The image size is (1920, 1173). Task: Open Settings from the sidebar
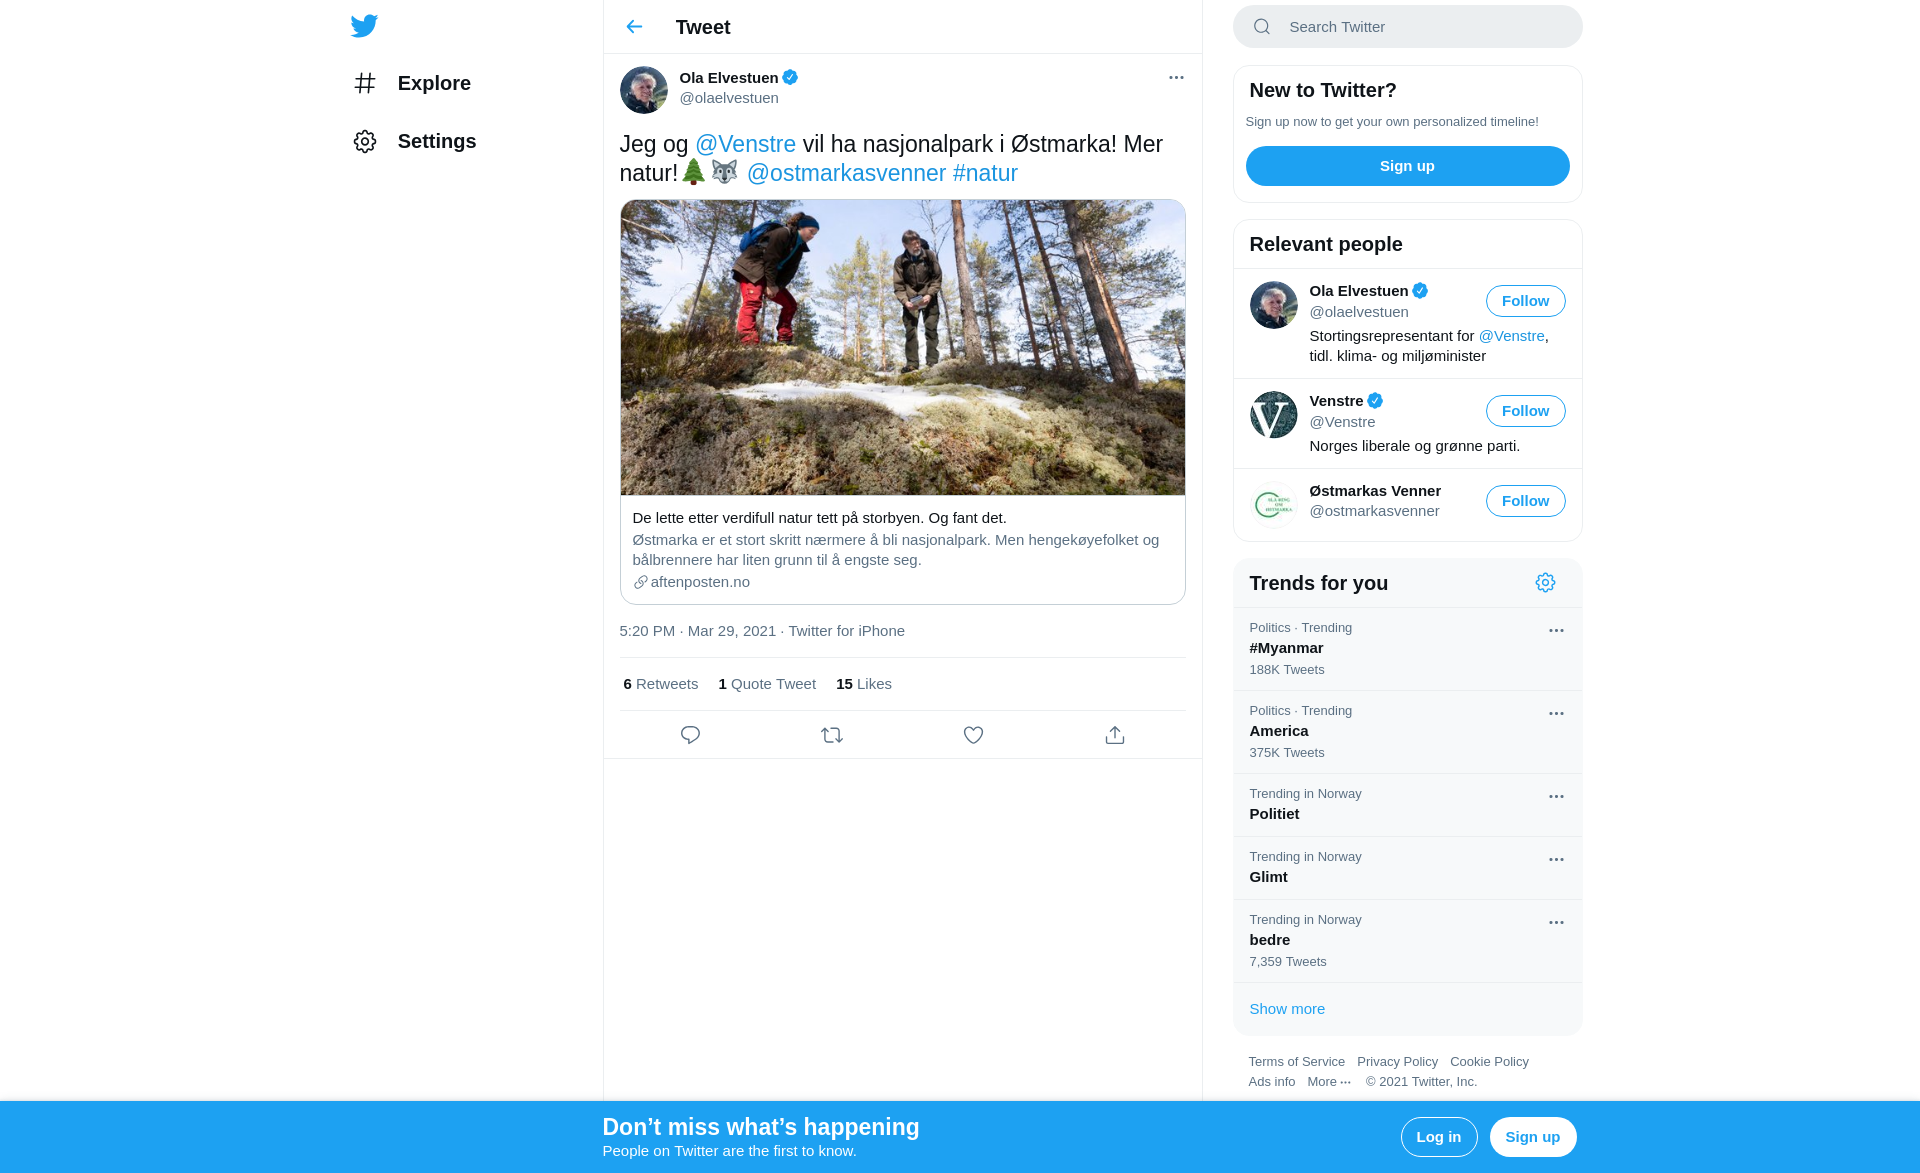(x=414, y=141)
